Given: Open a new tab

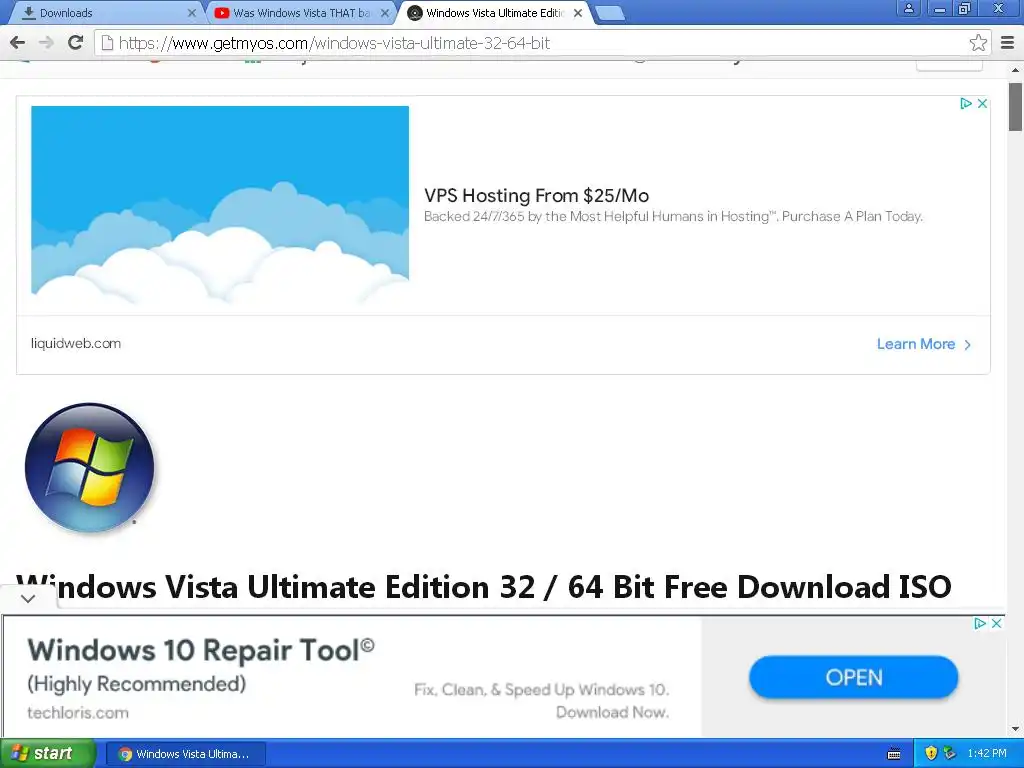Looking at the screenshot, I should (x=610, y=13).
